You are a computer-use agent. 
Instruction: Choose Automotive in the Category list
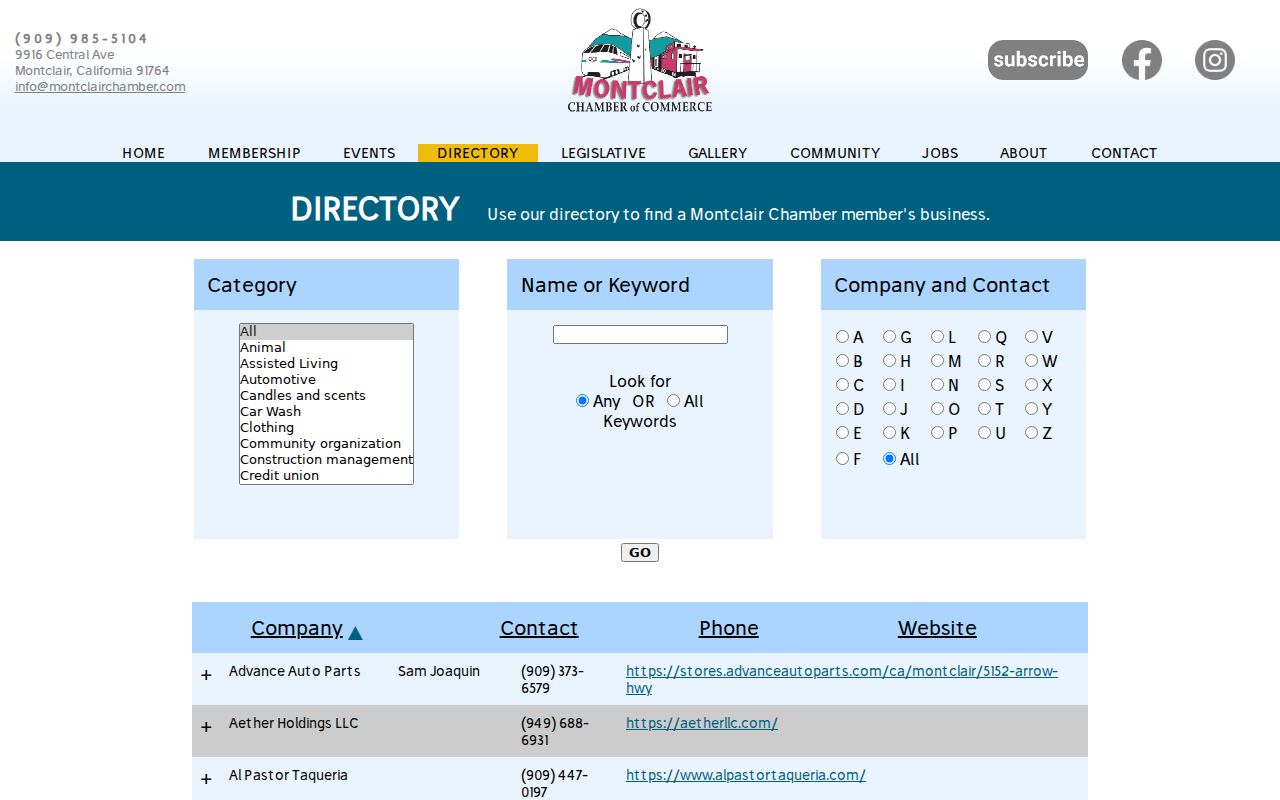(326, 380)
